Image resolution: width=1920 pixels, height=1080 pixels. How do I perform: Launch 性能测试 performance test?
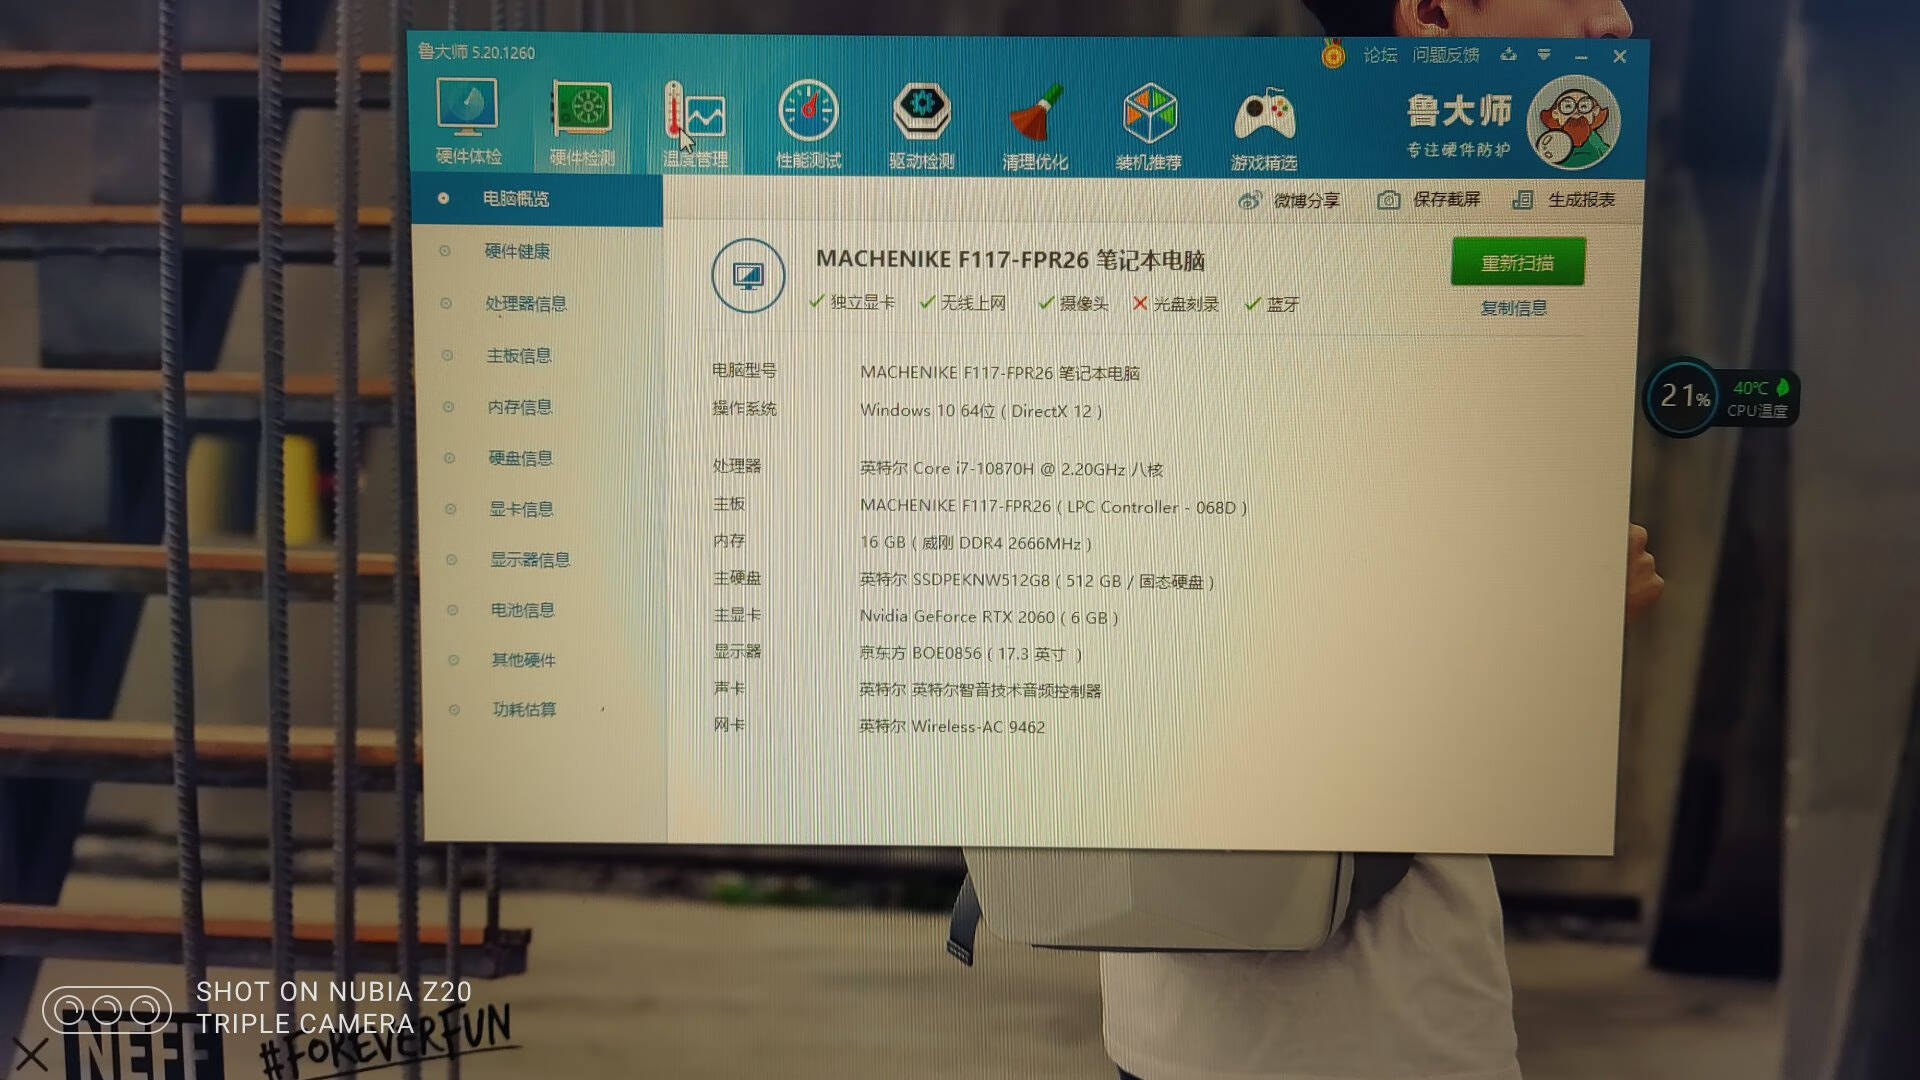coord(808,126)
